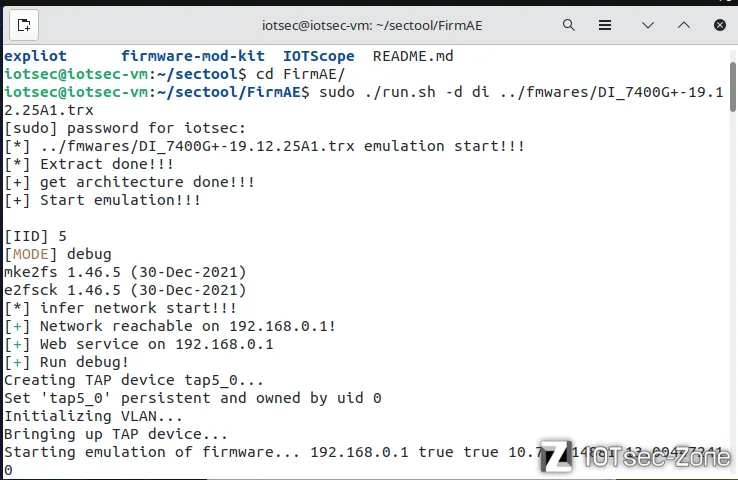Screen dimensions: 738x480
Task: Click the highlighted MODE label
Action: coord(31,255)
